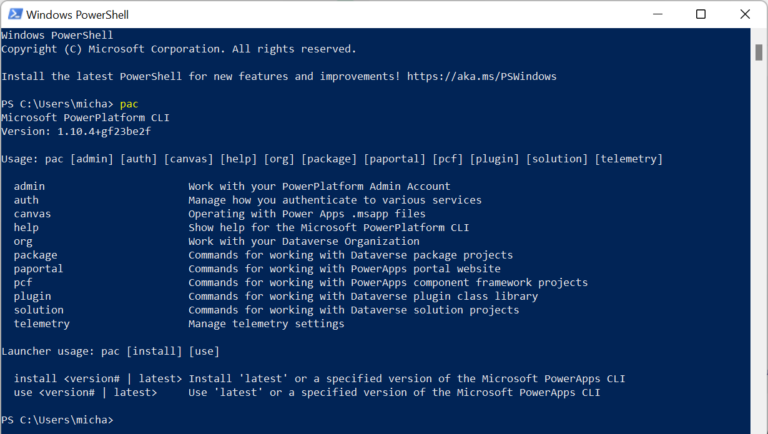Click the 'admin' command in the list

tap(29, 186)
